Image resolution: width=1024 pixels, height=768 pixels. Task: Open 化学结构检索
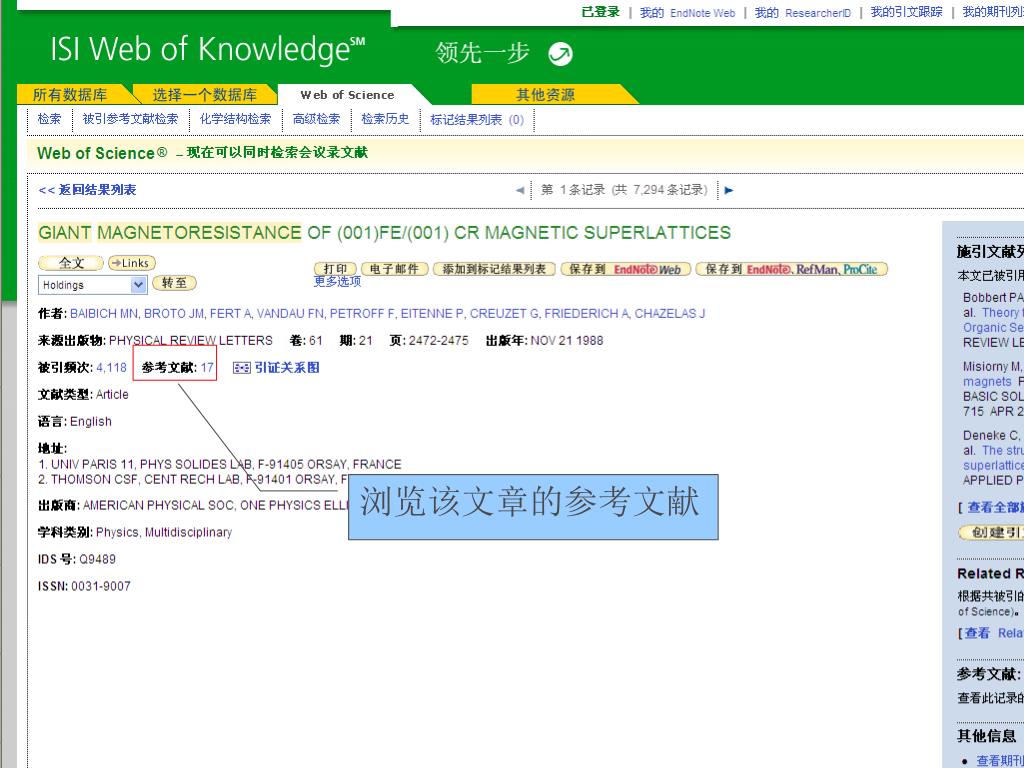click(x=235, y=119)
